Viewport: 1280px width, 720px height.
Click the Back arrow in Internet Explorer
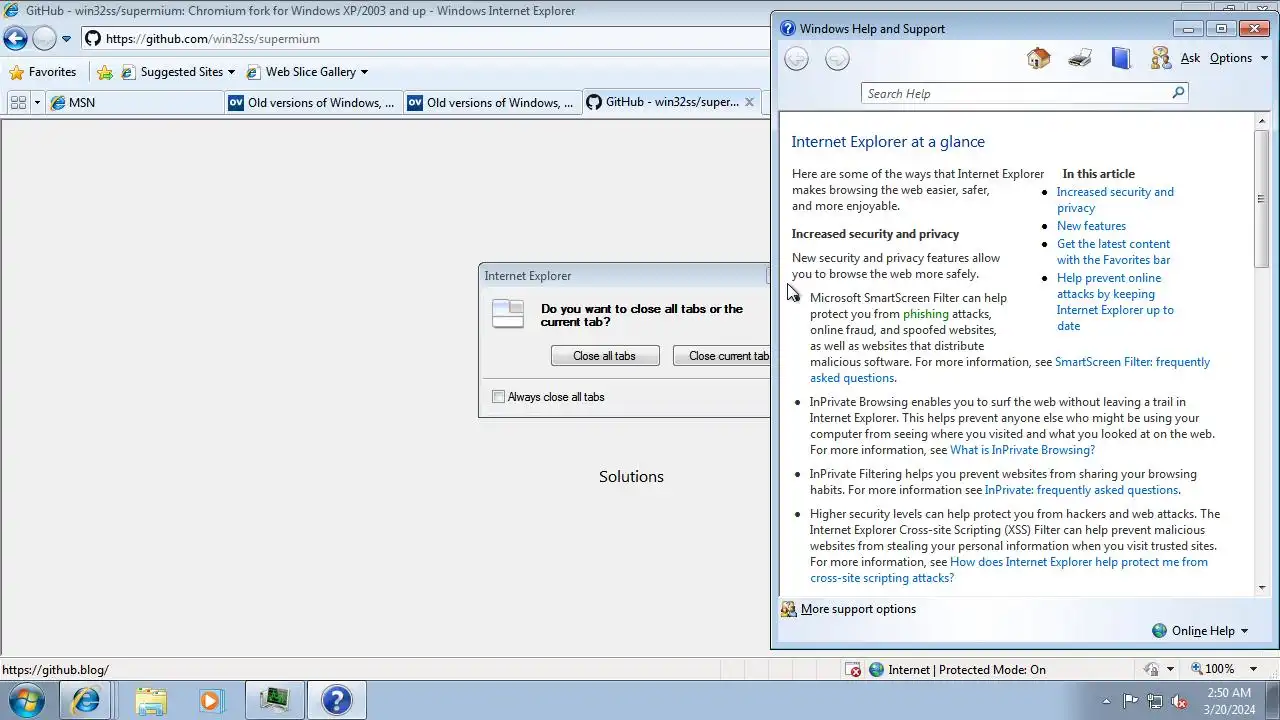pyautogui.click(x=15, y=39)
